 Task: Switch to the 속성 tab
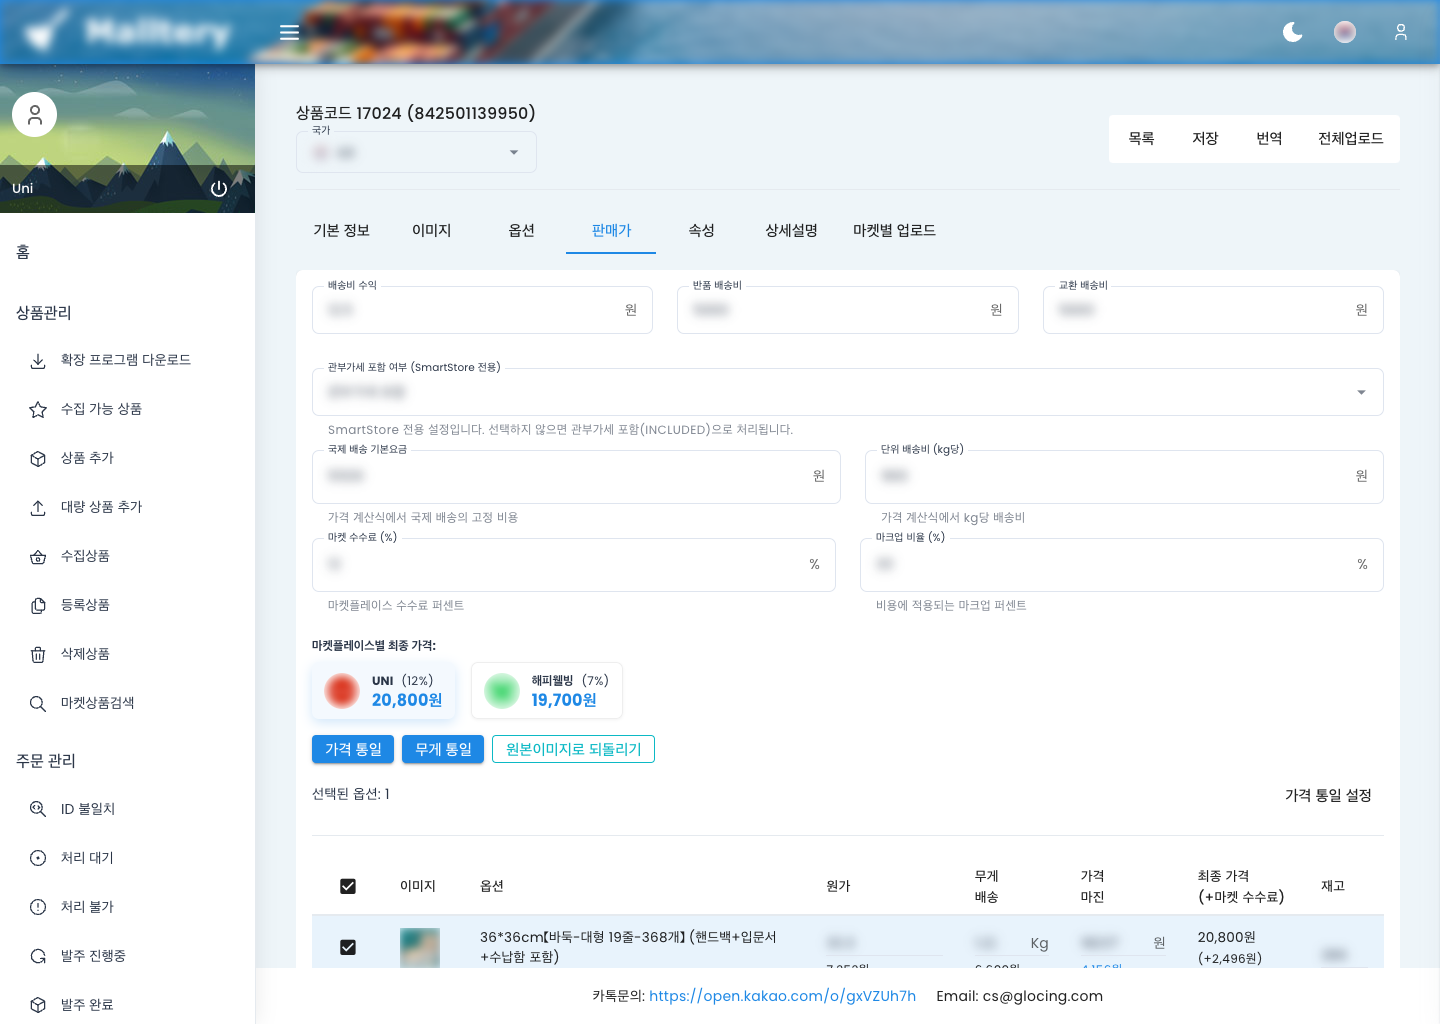point(701,231)
